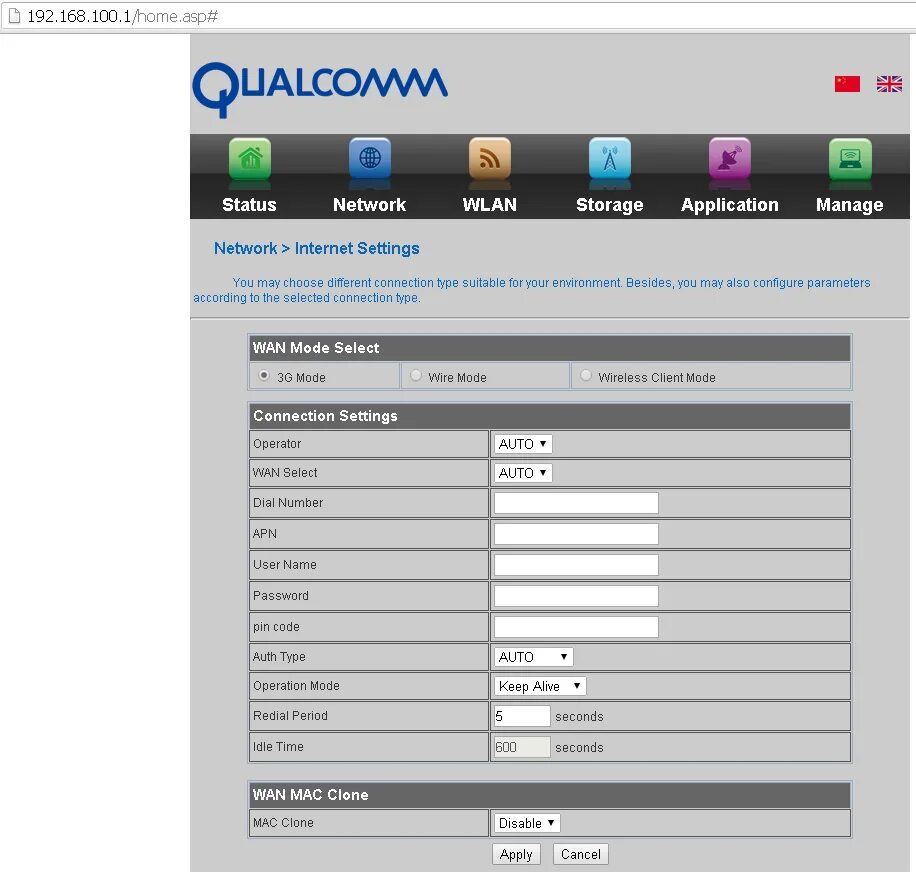Image resolution: width=916 pixels, height=878 pixels.
Task: Click the 'Operator' row label
Action: pos(277,444)
